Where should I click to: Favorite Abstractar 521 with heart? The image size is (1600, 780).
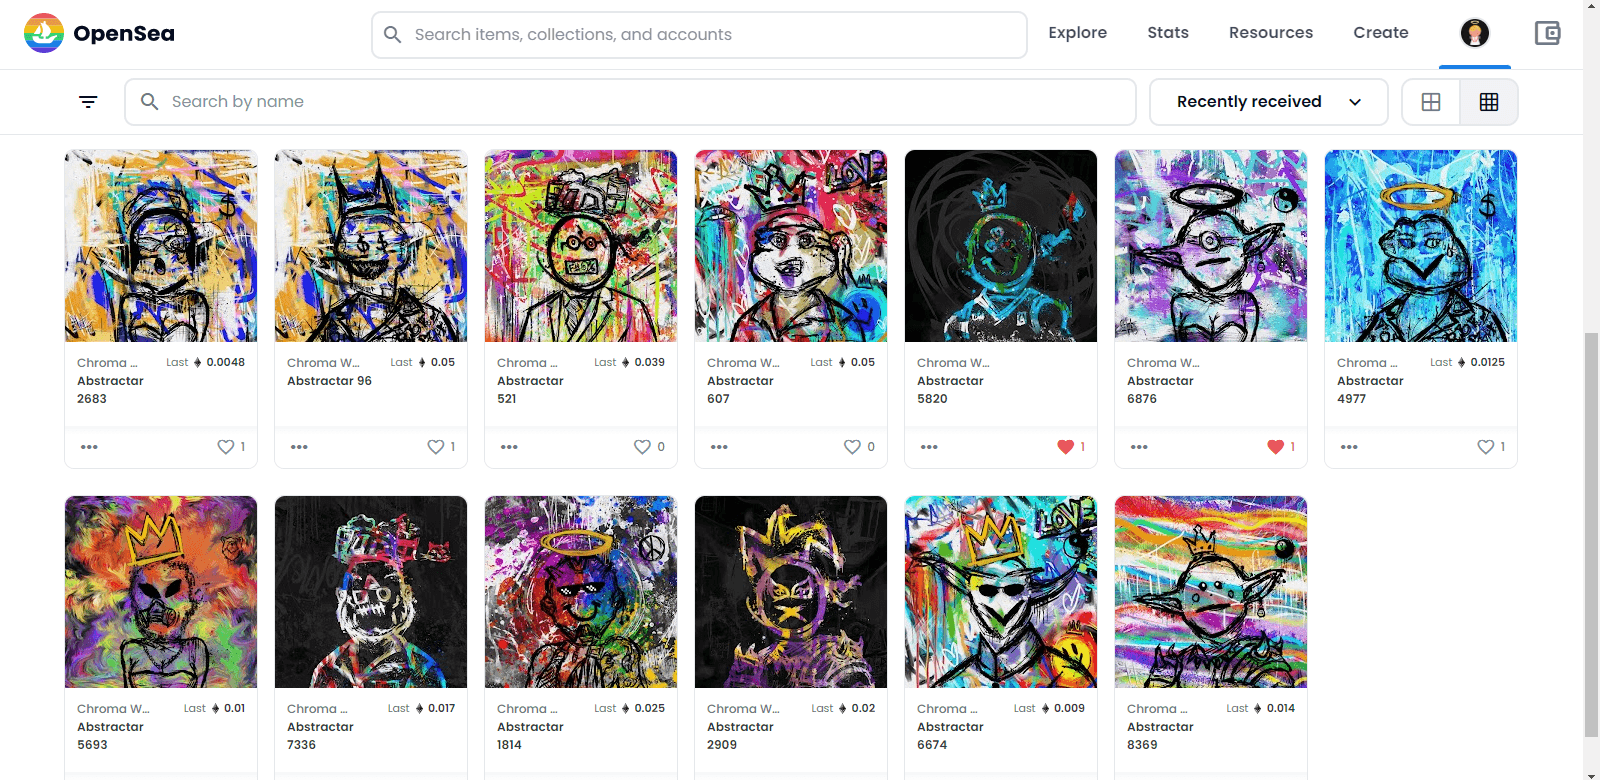(642, 447)
